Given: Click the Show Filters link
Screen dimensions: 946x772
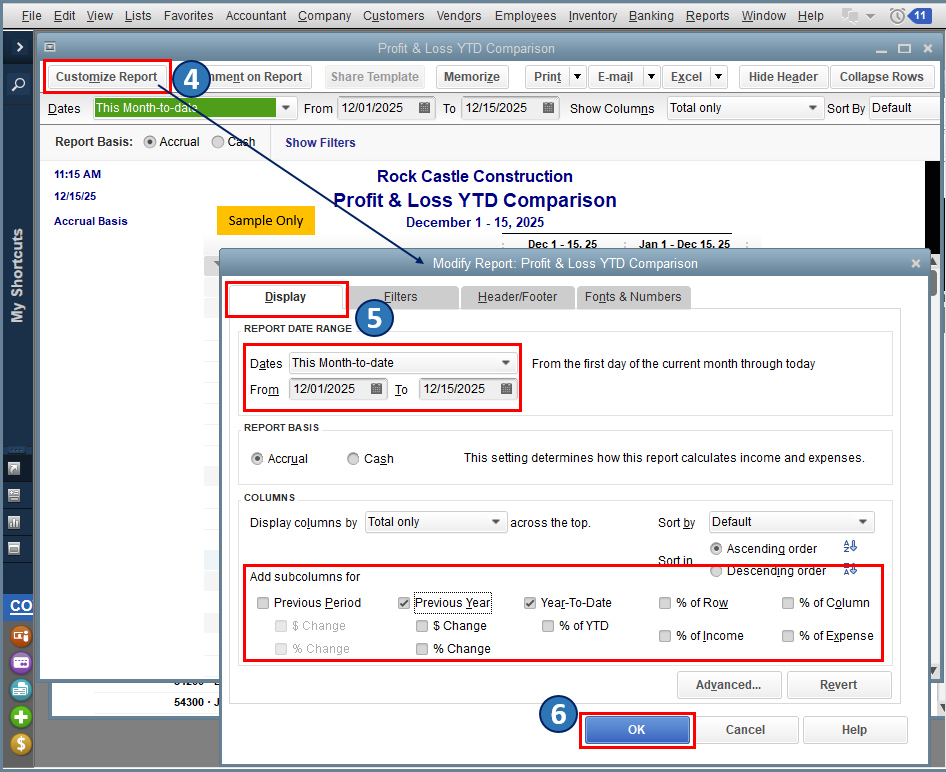Looking at the screenshot, I should (x=320, y=143).
